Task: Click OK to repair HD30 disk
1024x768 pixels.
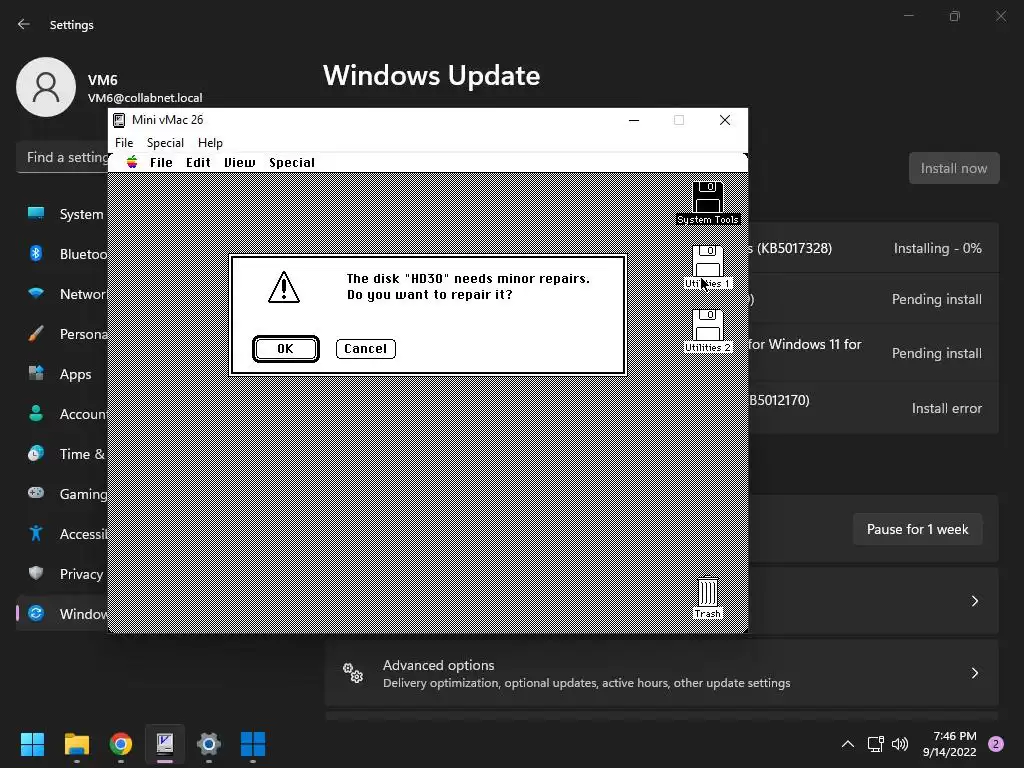Action: coord(285,349)
